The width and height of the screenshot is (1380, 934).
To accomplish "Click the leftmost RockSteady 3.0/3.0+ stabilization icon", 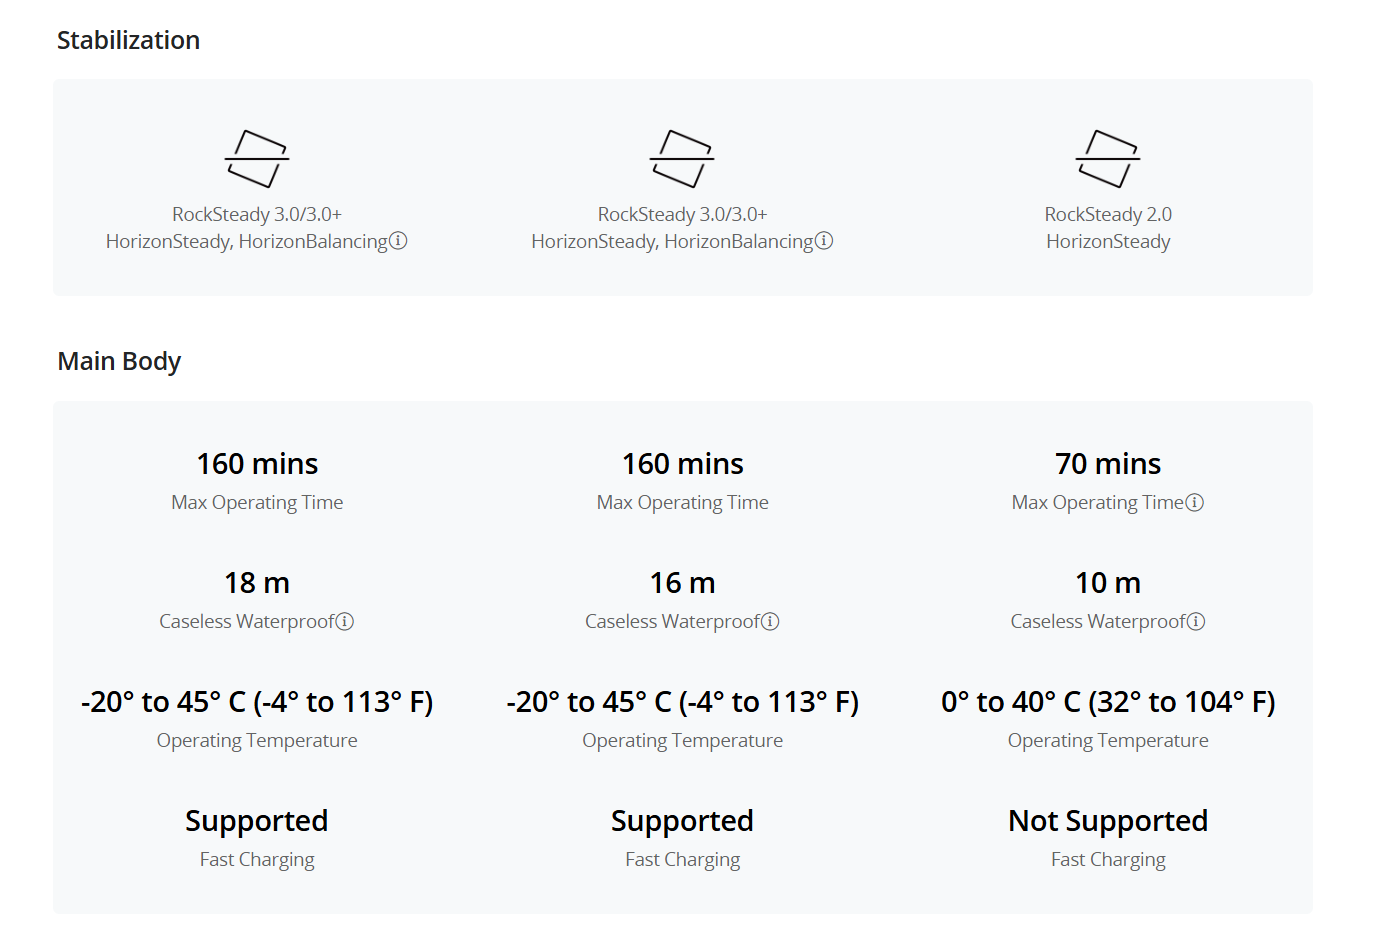I will 257,159.
